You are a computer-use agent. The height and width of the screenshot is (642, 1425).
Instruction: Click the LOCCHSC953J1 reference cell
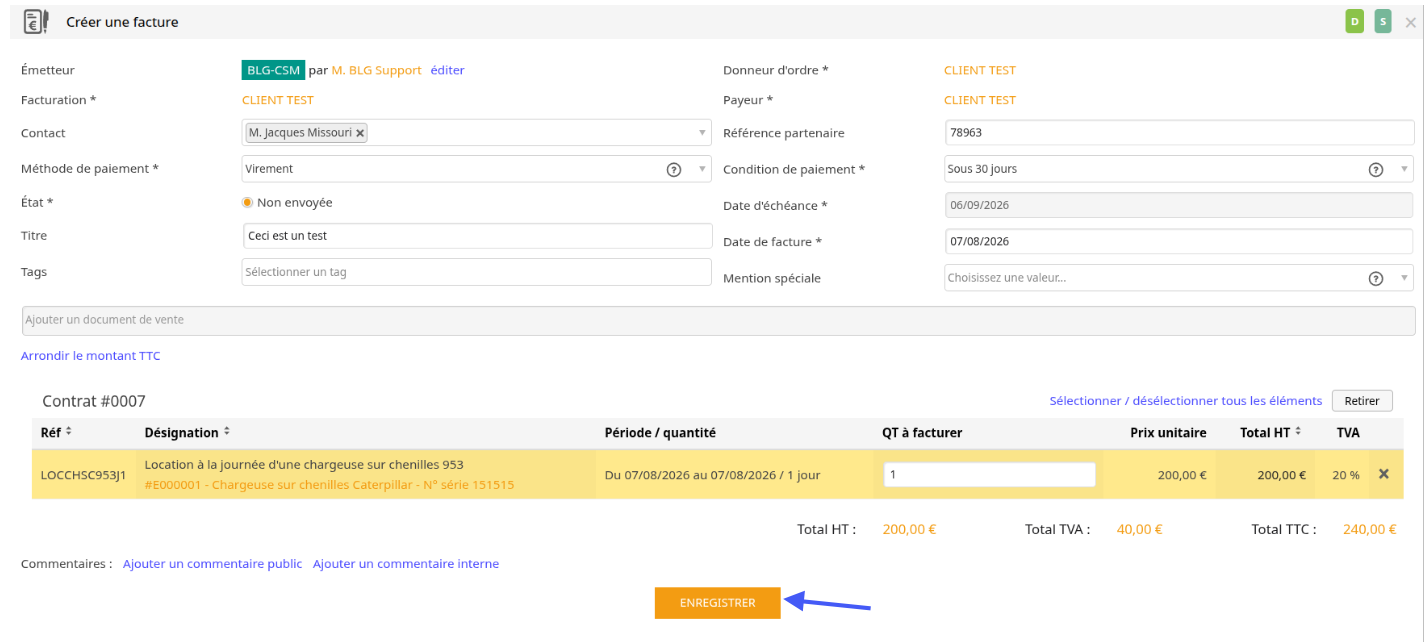click(x=83, y=475)
